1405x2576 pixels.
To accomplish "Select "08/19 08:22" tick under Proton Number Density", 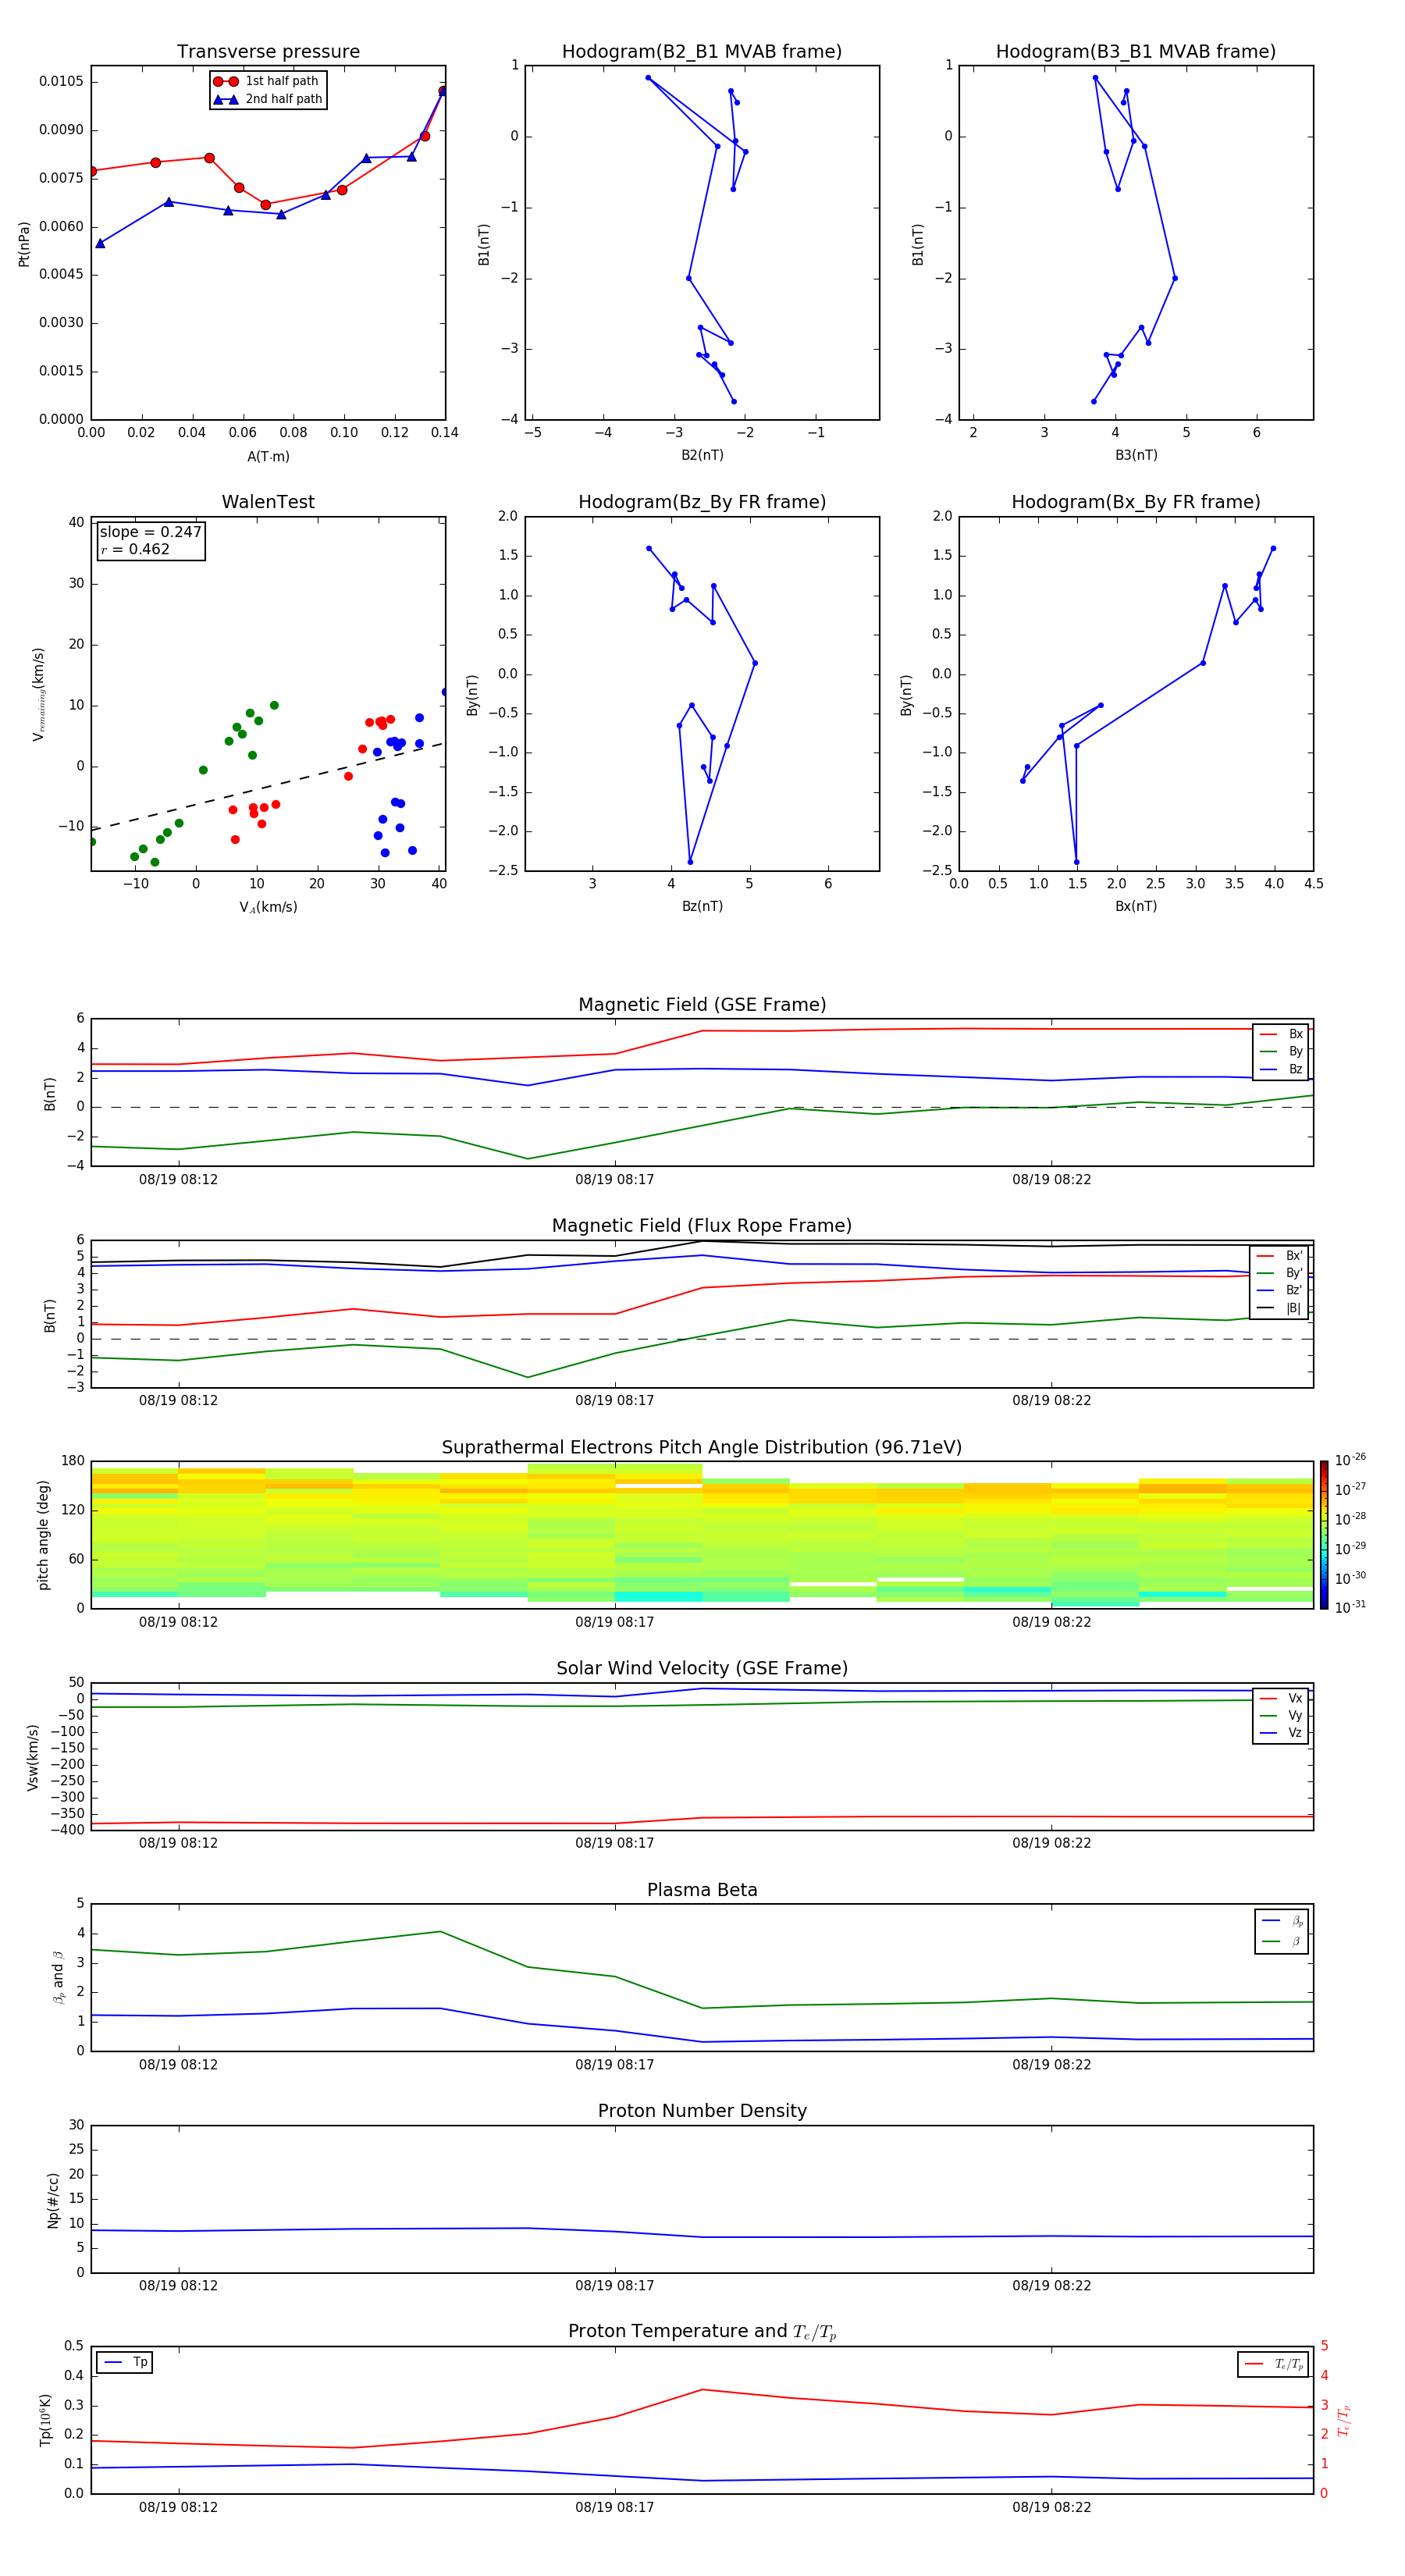I will 1051,2286.
